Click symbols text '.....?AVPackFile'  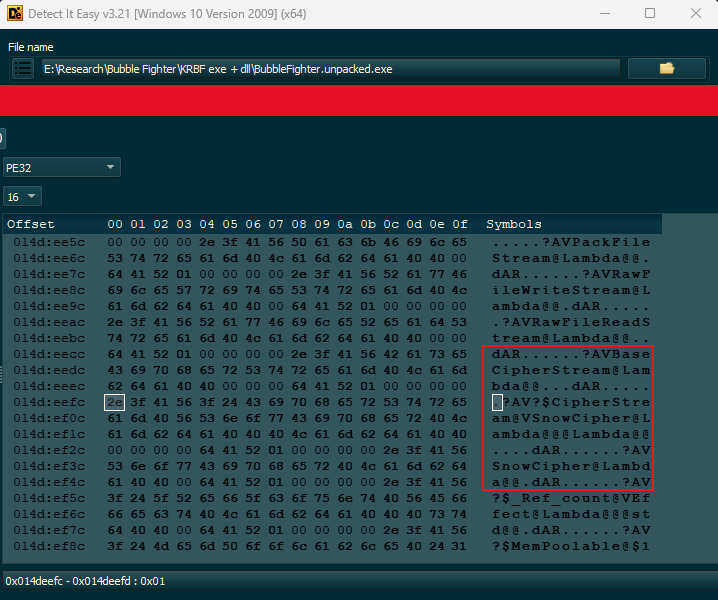coord(571,242)
